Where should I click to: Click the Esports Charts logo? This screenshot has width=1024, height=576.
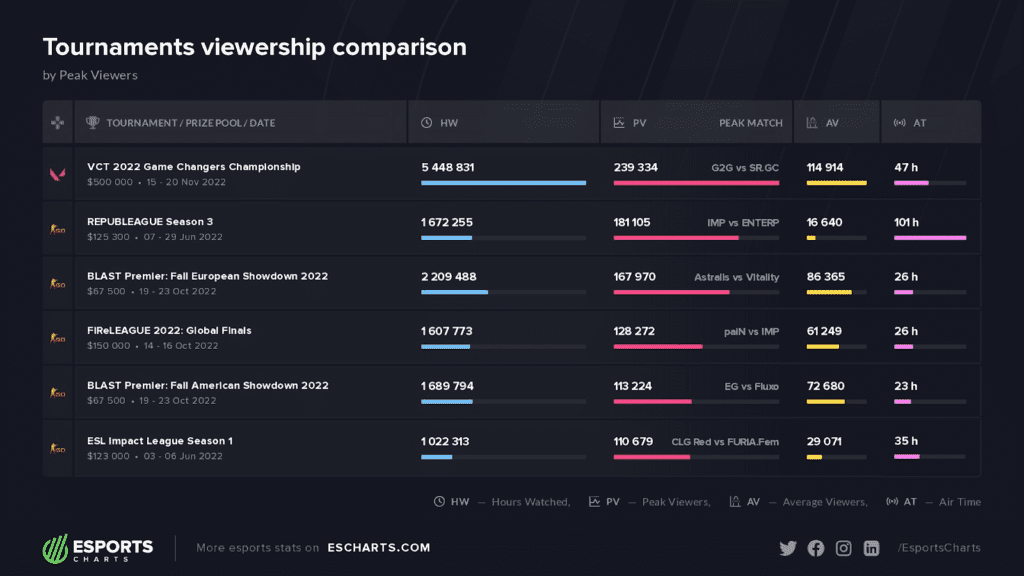98,549
